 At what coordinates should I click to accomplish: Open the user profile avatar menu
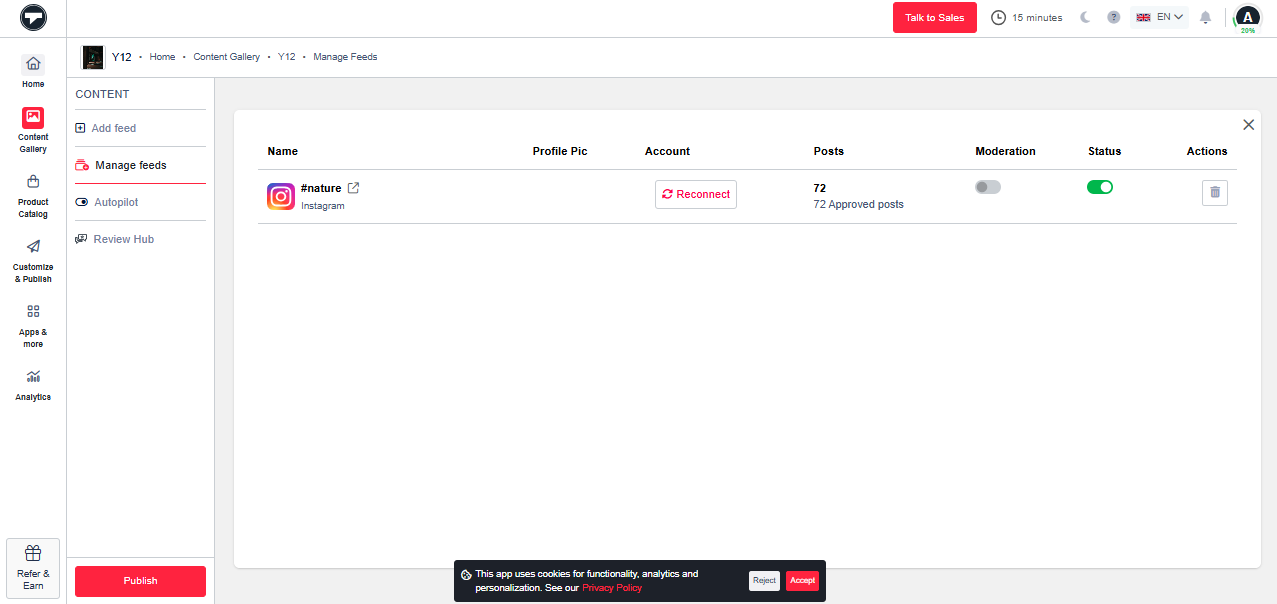[1247, 17]
